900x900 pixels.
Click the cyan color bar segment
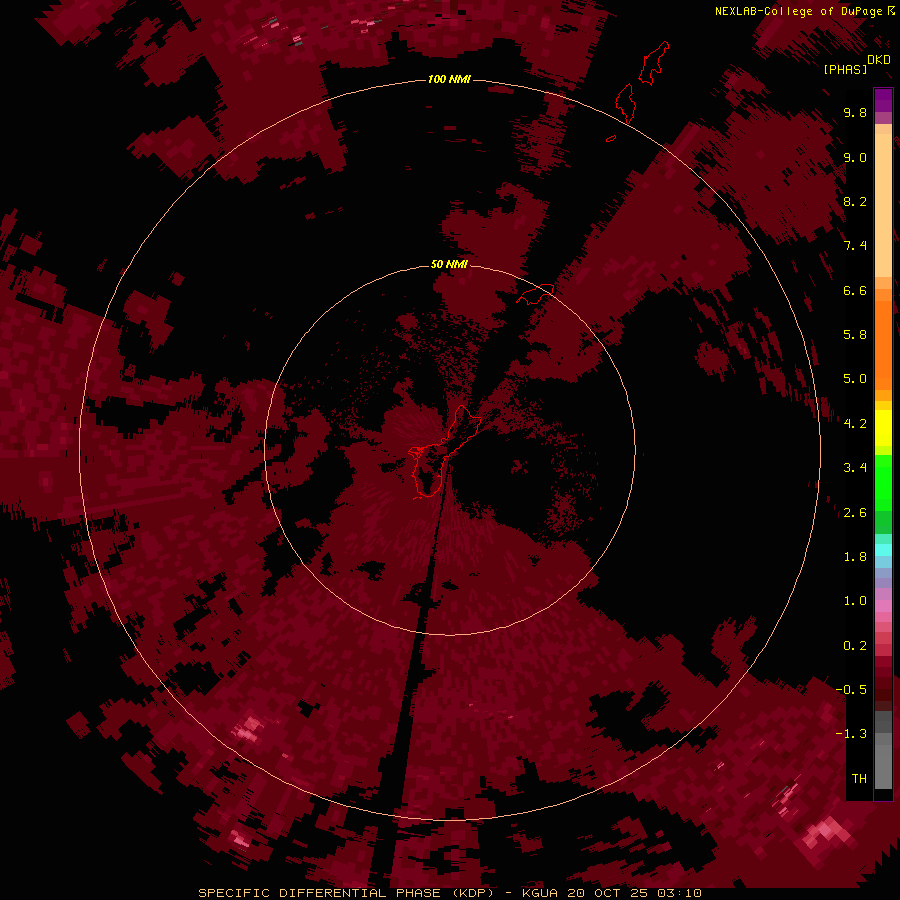(883, 550)
